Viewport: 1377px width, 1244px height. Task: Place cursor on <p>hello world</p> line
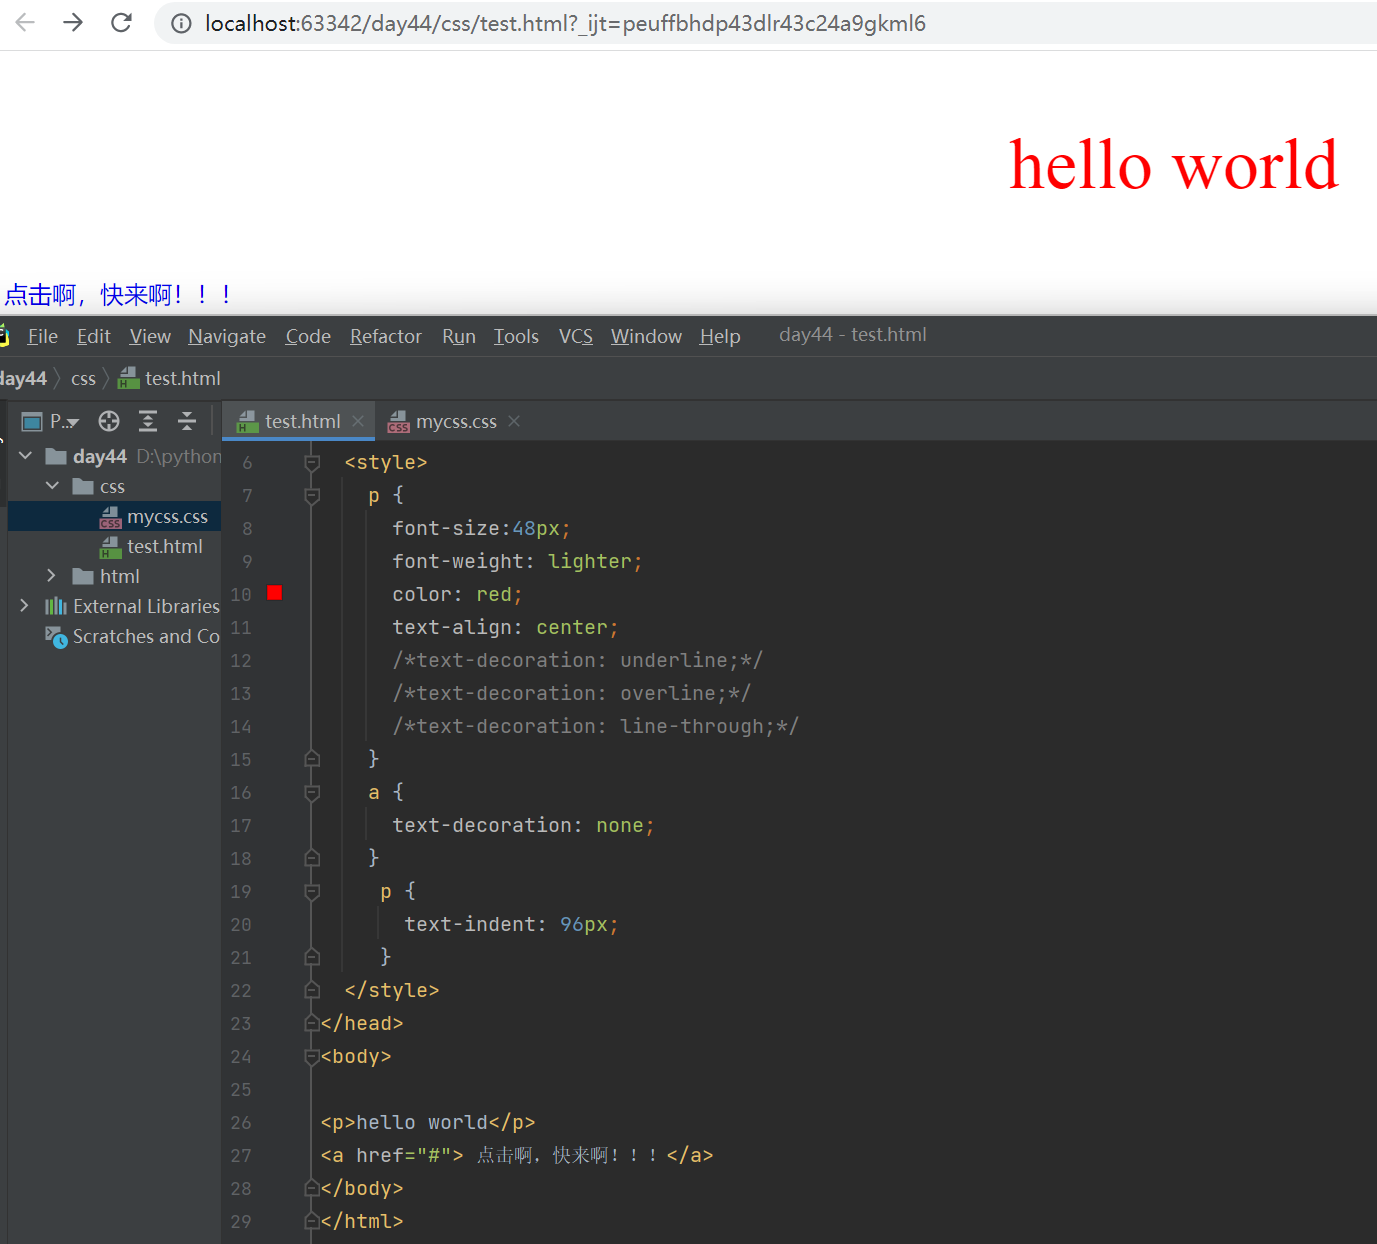pos(428,1122)
